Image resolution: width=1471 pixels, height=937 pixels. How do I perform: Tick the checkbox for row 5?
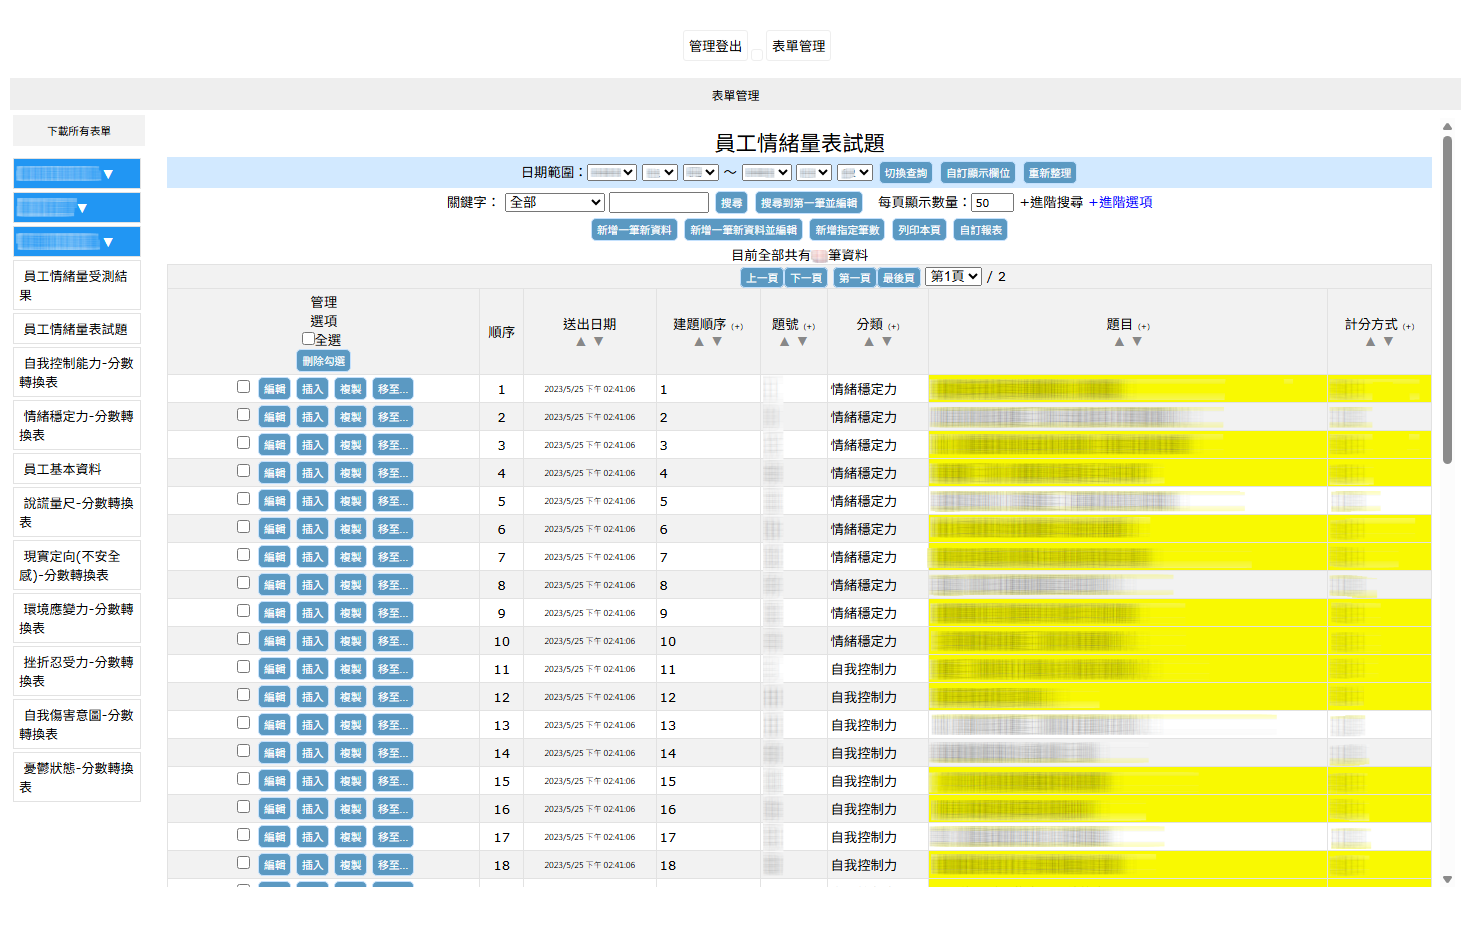[243, 499]
